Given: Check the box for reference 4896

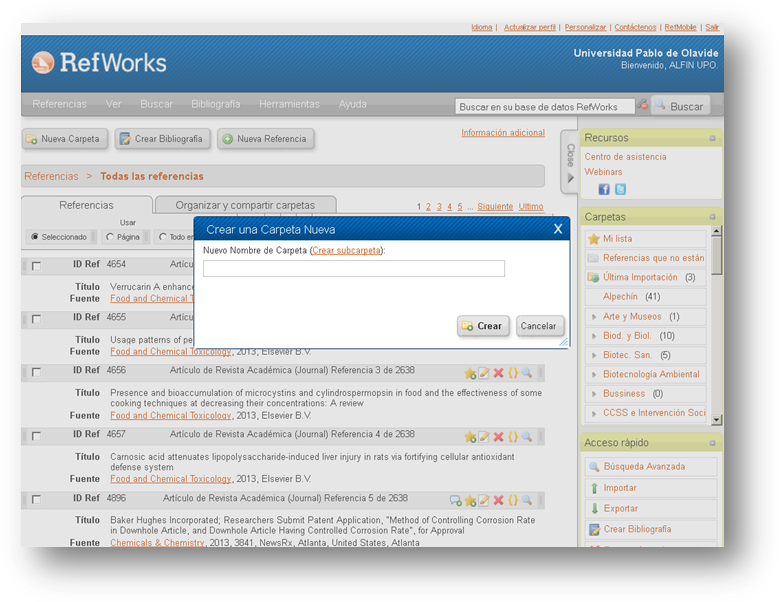Looking at the screenshot, I should tap(36, 500).
